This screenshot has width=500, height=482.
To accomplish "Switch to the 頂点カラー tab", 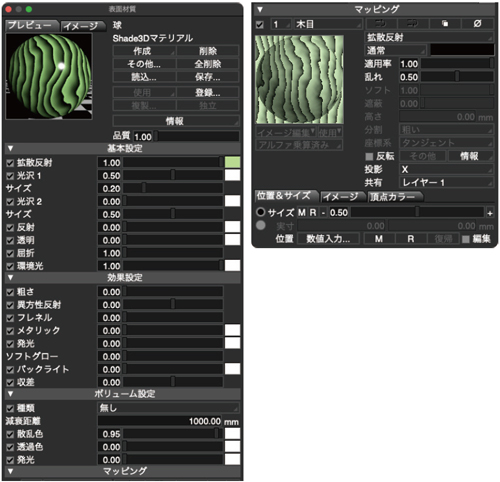I will click(395, 197).
